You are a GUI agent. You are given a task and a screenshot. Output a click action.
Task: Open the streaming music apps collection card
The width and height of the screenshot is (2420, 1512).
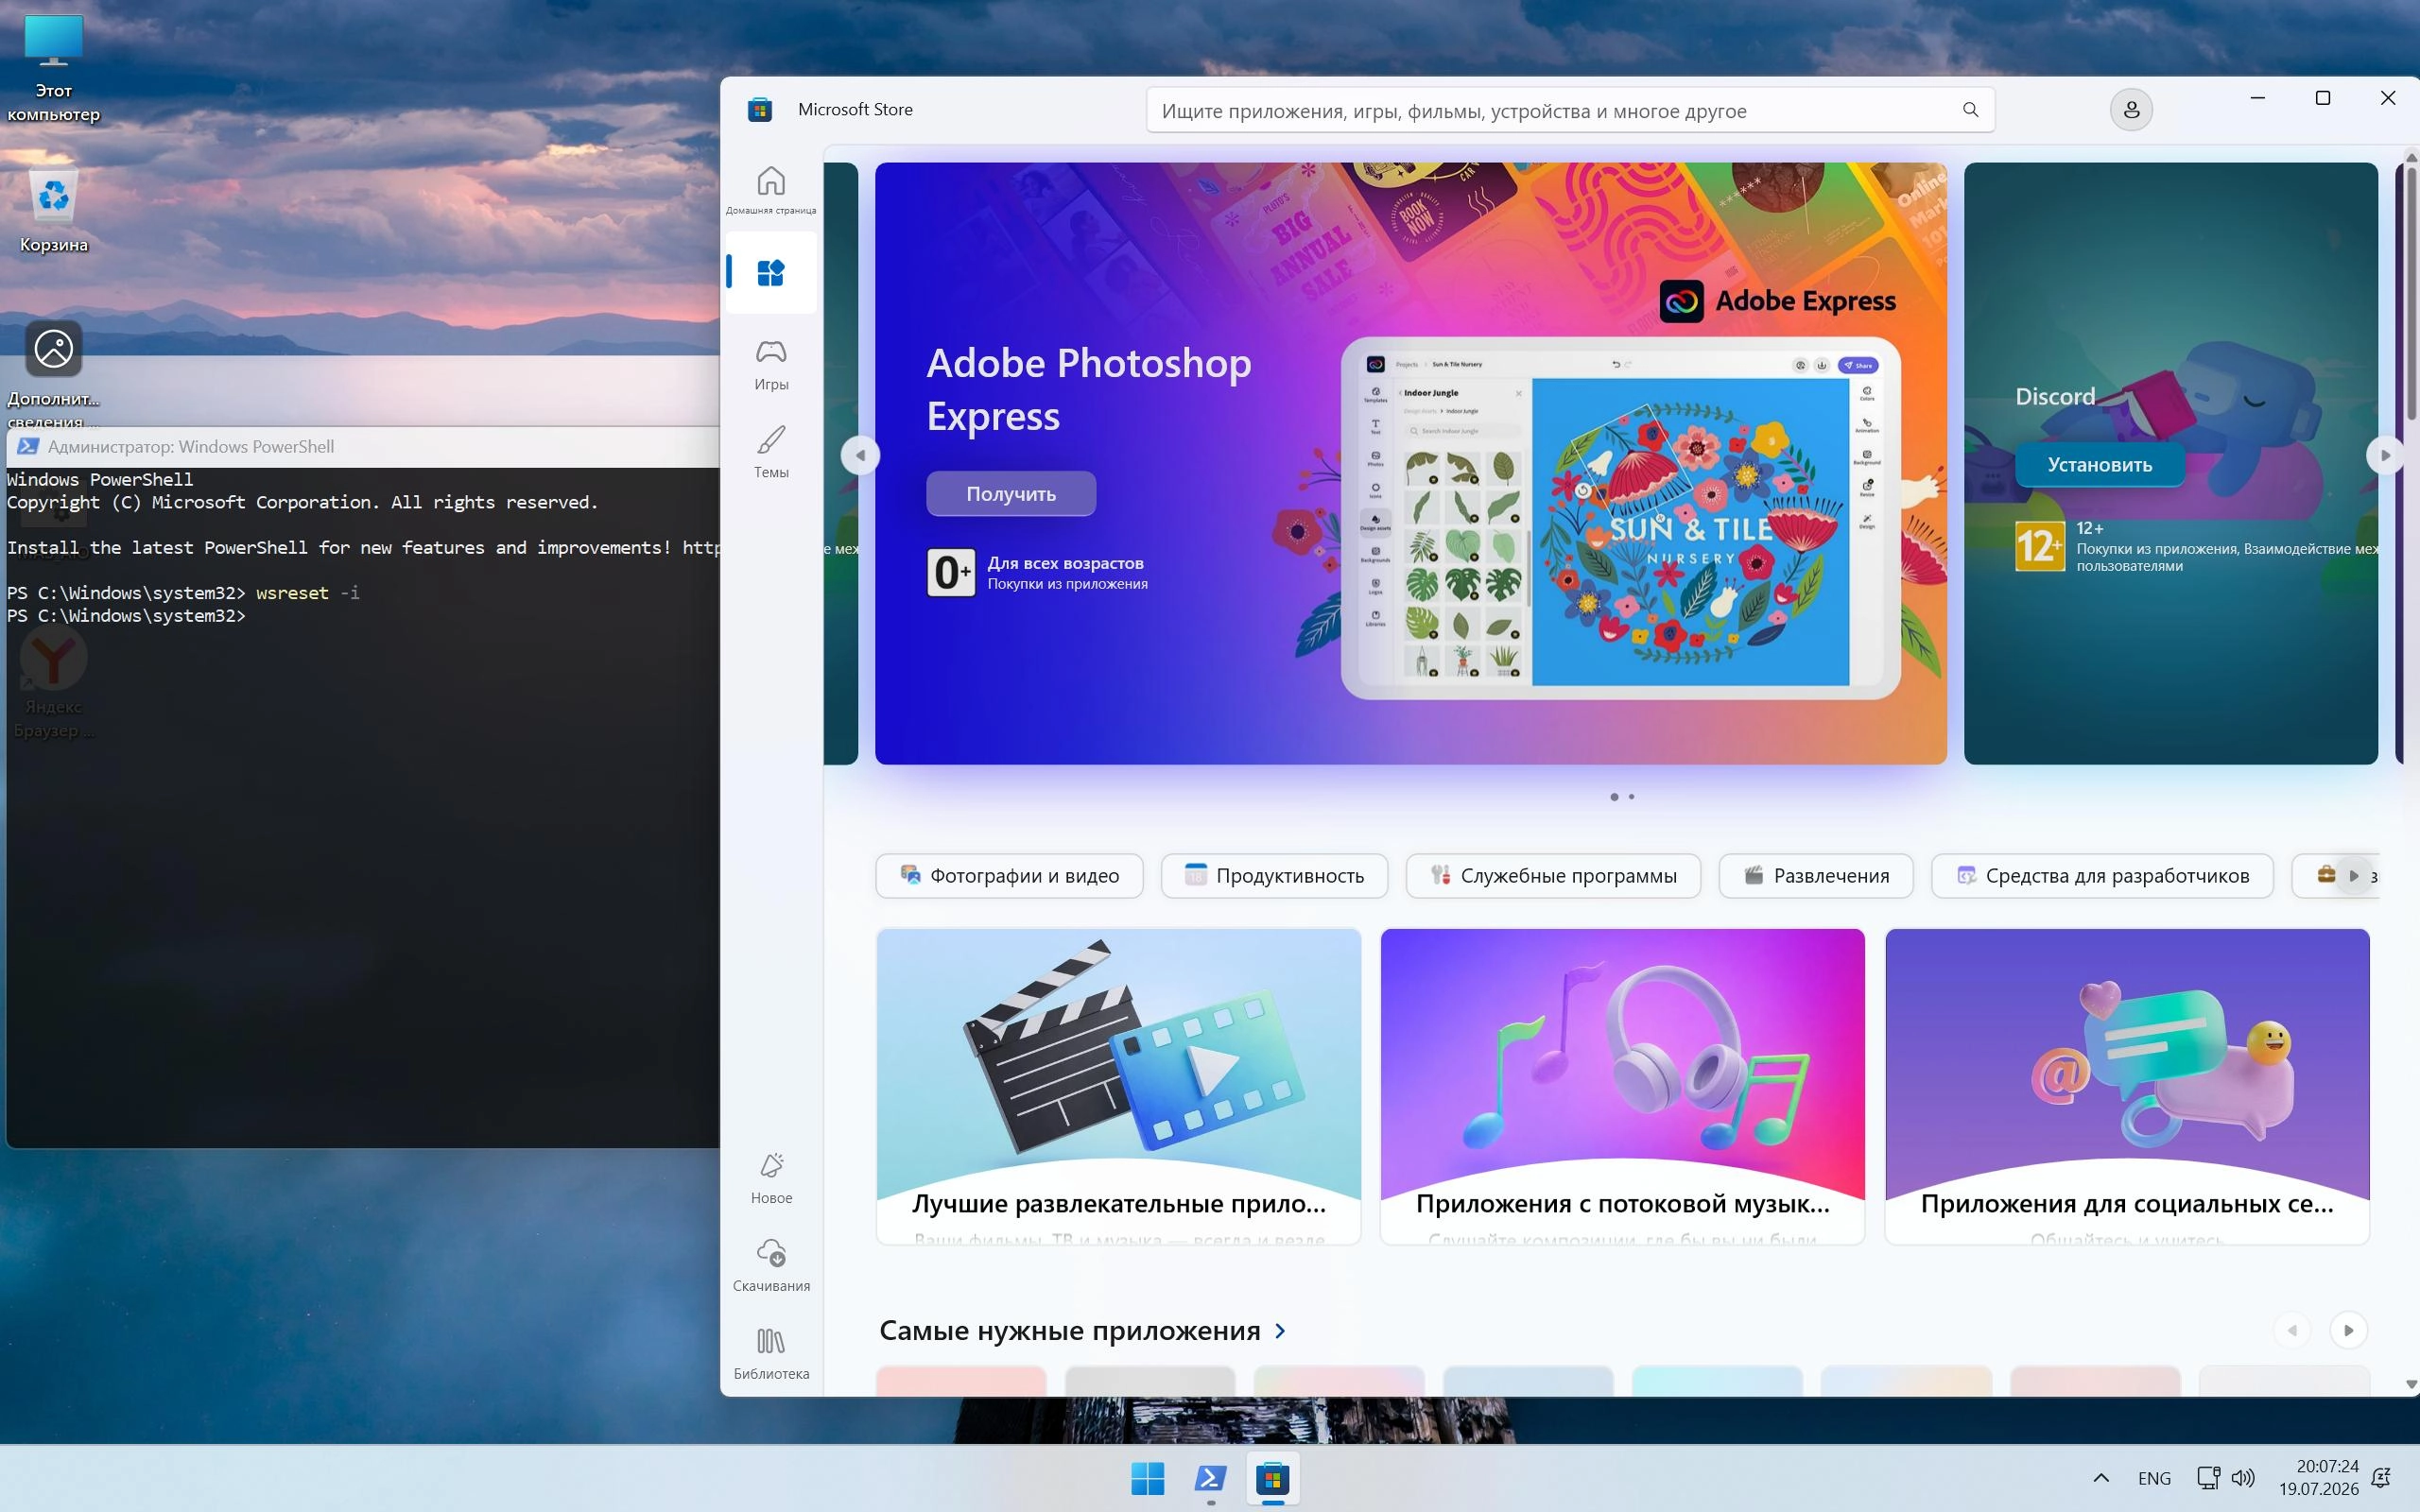(x=1622, y=1087)
